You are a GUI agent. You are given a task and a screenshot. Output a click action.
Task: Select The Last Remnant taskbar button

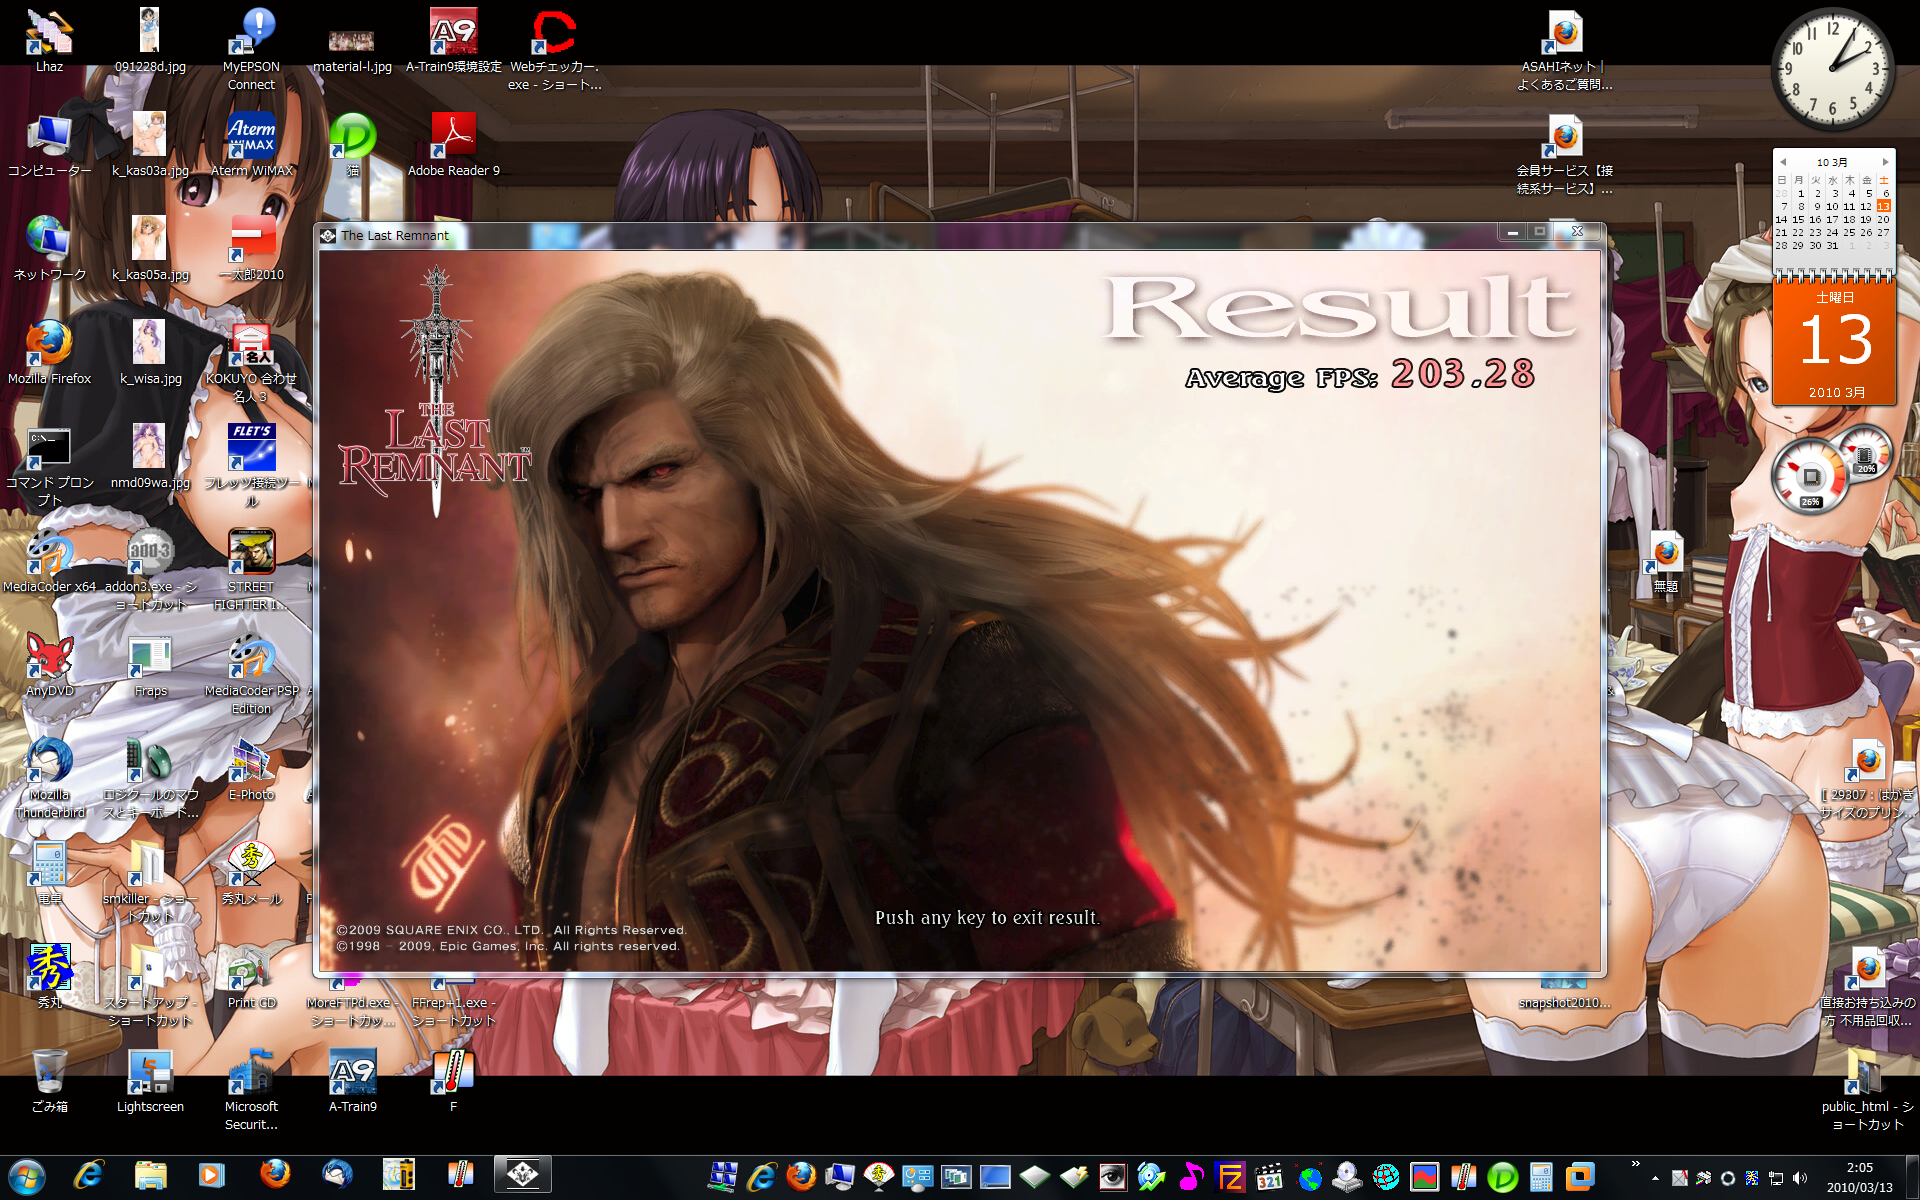pyautogui.click(x=523, y=1175)
